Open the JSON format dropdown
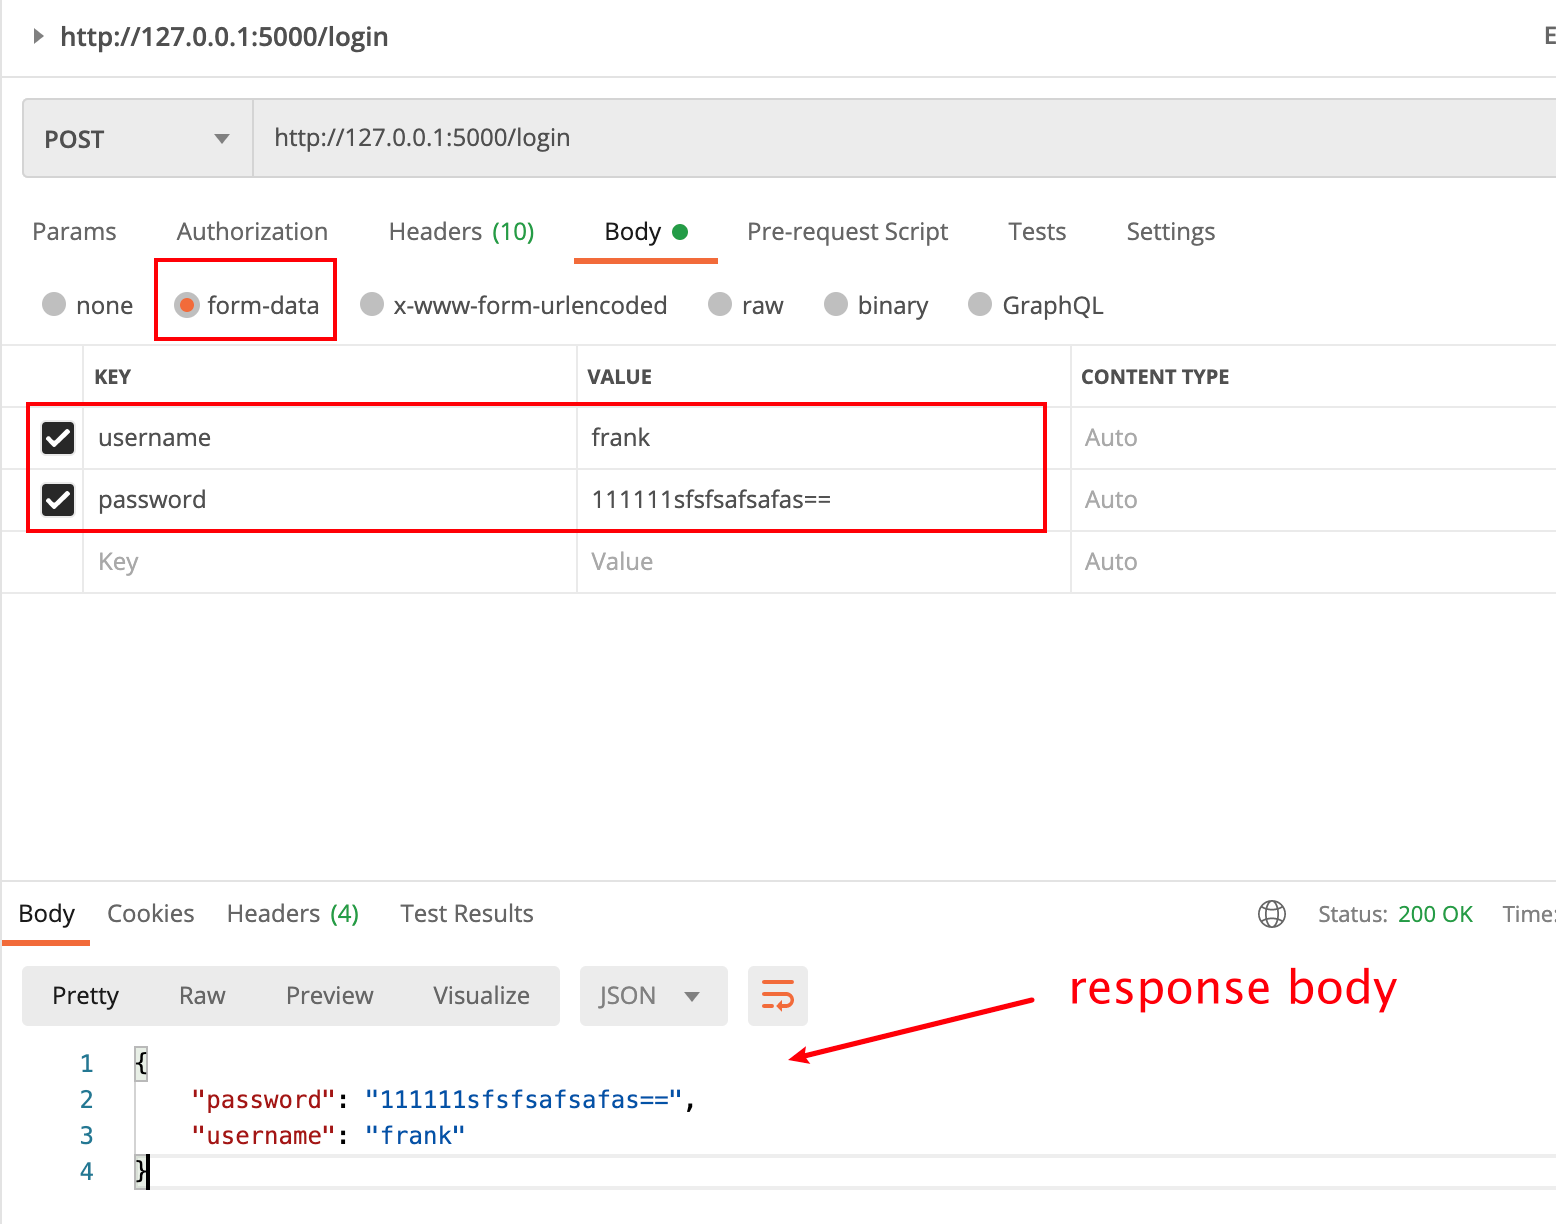 point(653,996)
